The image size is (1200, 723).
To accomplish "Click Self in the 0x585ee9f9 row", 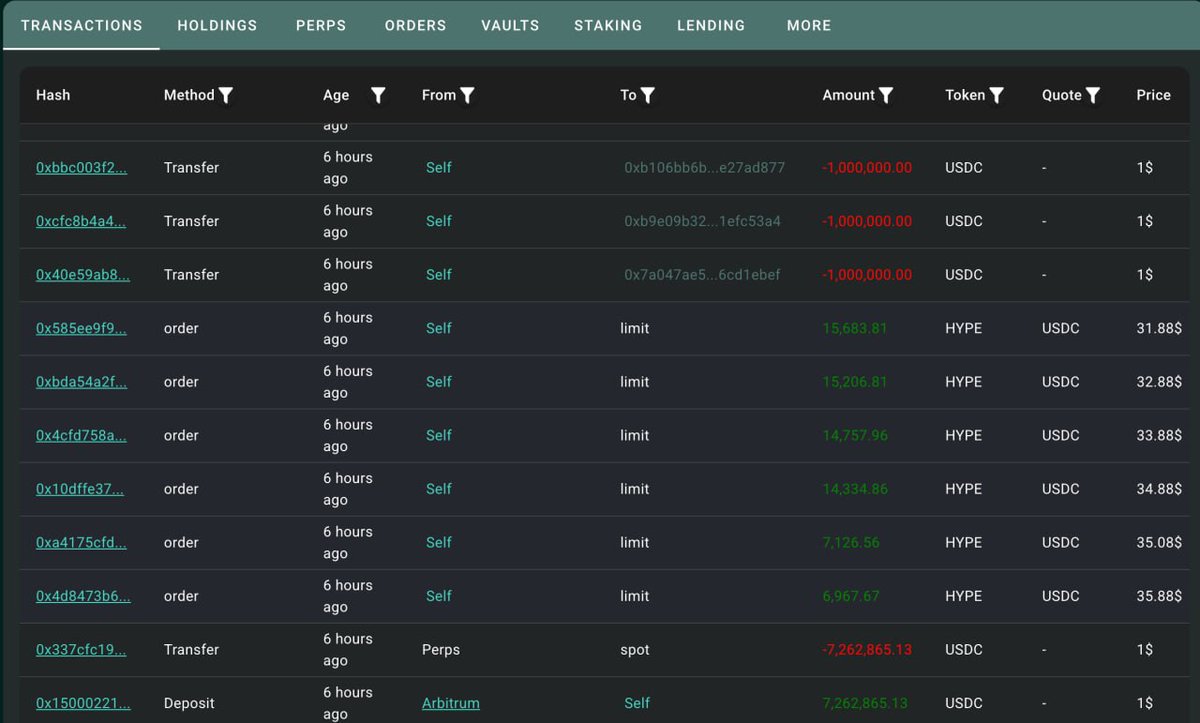I will pyautogui.click(x=439, y=328).
